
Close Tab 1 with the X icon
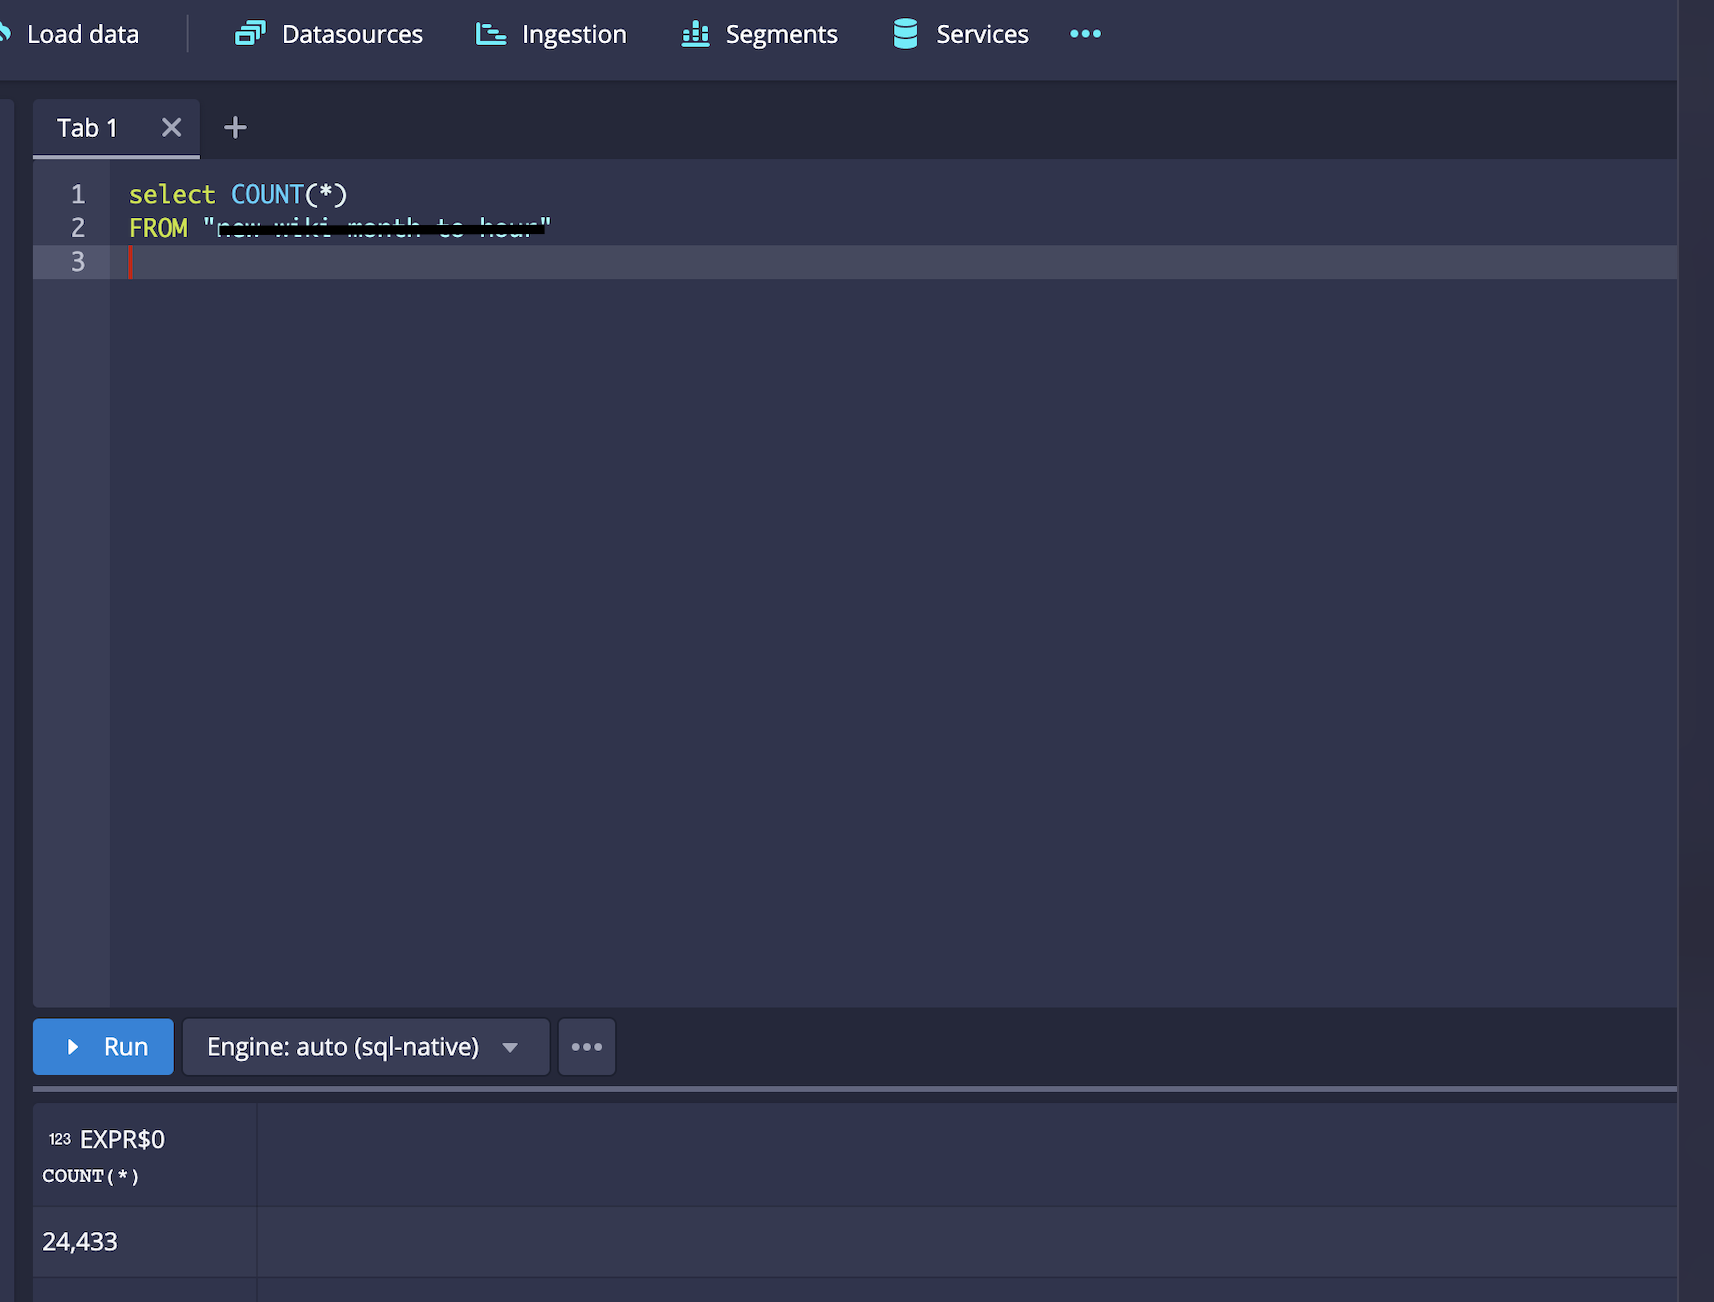point(172,128)
